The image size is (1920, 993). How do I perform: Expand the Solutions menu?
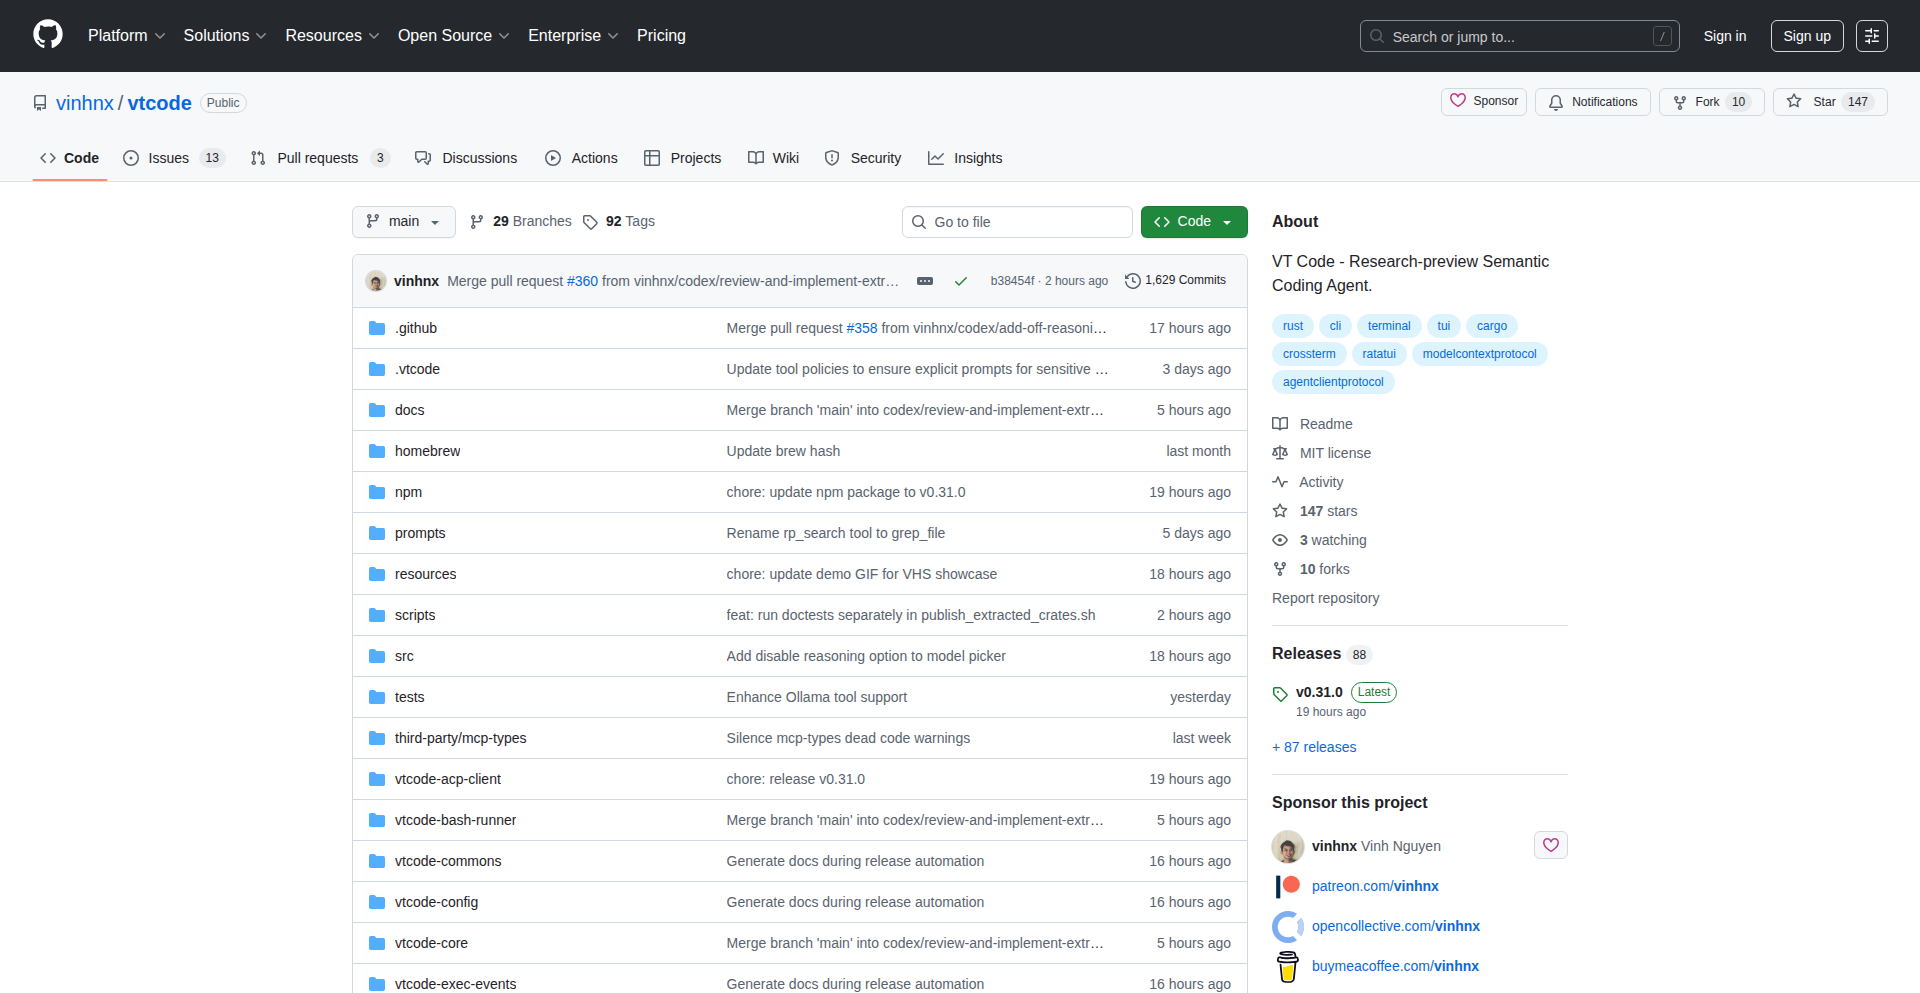[x=225, y=36]
